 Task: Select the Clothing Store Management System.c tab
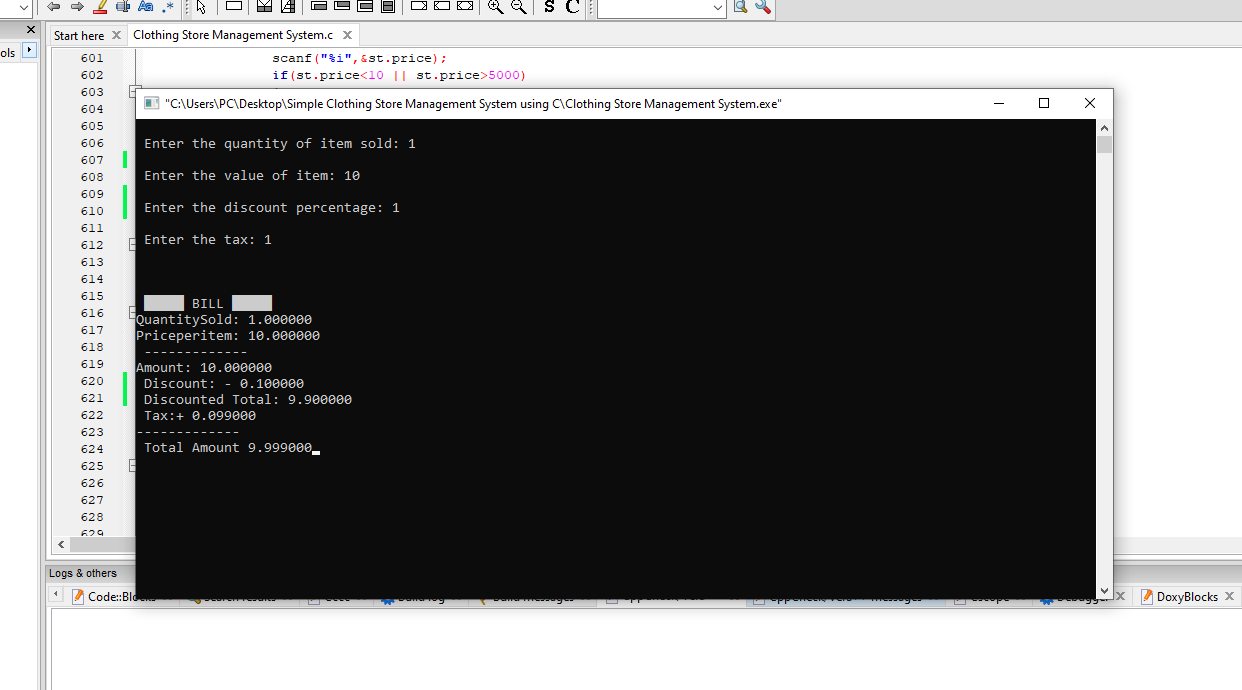pyautogui.click(x=233, y=35)
